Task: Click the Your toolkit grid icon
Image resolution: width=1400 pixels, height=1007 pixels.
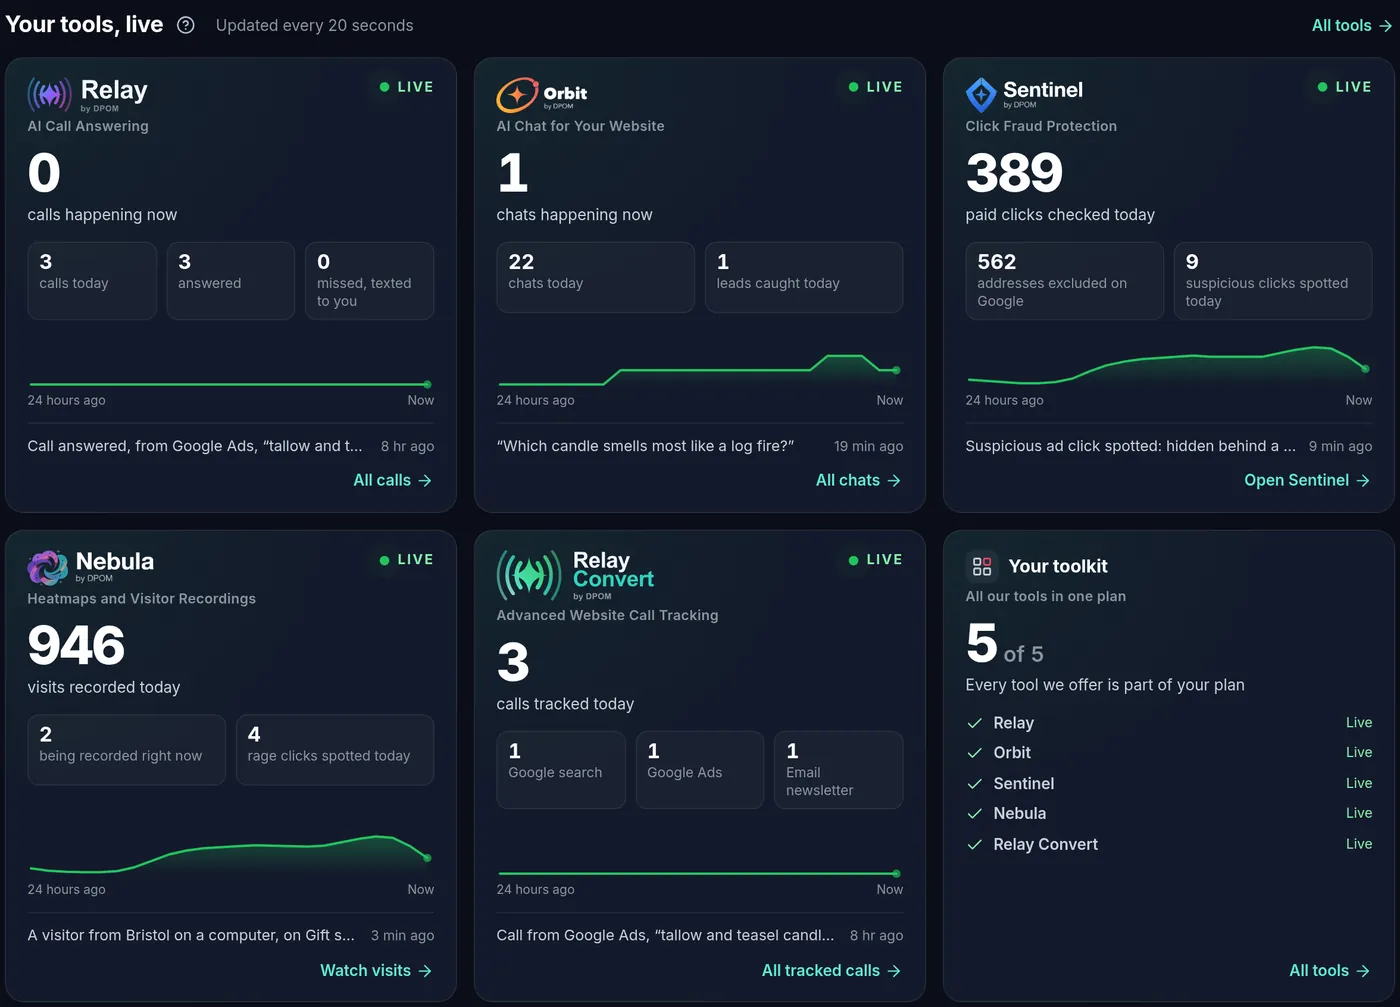Action: 982,566
